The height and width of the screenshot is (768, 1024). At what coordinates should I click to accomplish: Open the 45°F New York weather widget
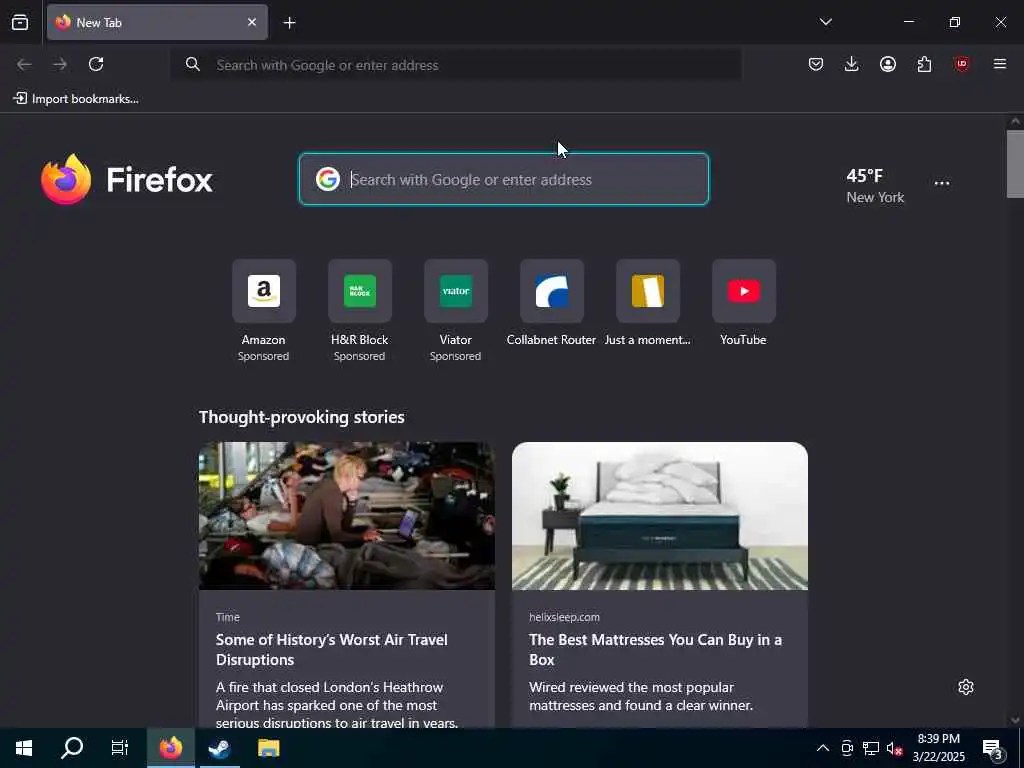point(875,185)
